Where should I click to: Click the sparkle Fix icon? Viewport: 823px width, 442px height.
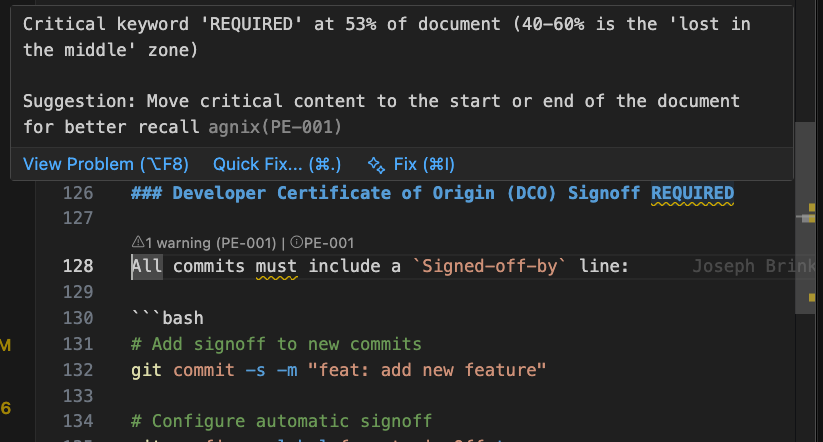click(376, 165)
